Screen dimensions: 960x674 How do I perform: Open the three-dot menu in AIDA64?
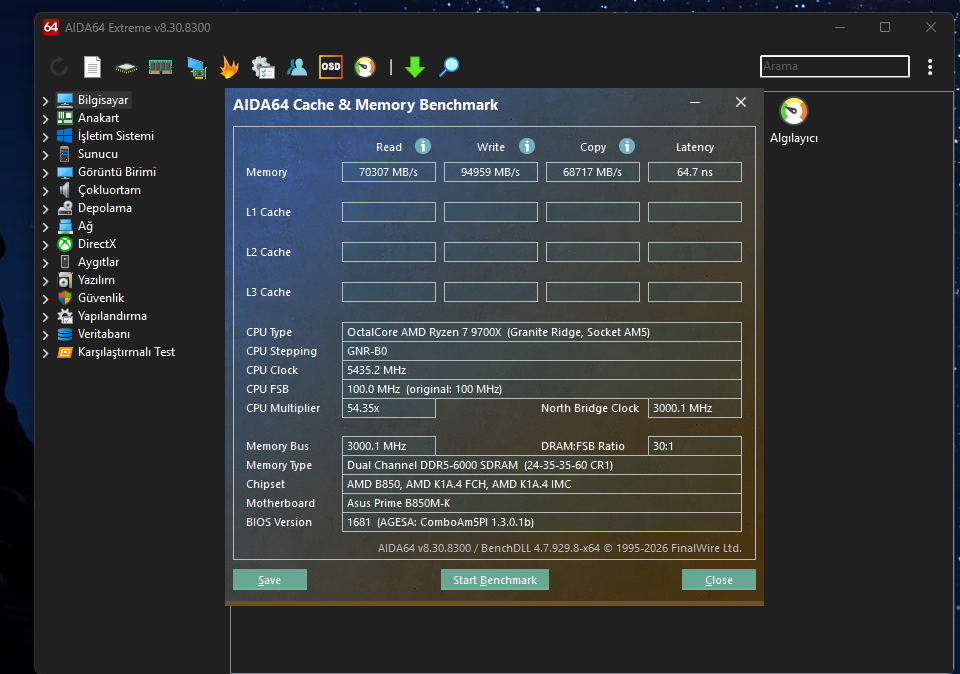930,67
